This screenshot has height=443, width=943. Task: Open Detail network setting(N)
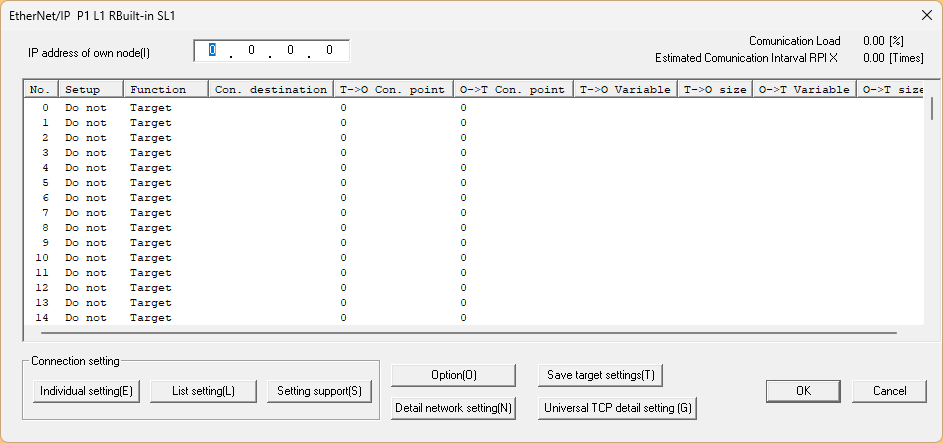pyautogui.click(x=453, y=408)
